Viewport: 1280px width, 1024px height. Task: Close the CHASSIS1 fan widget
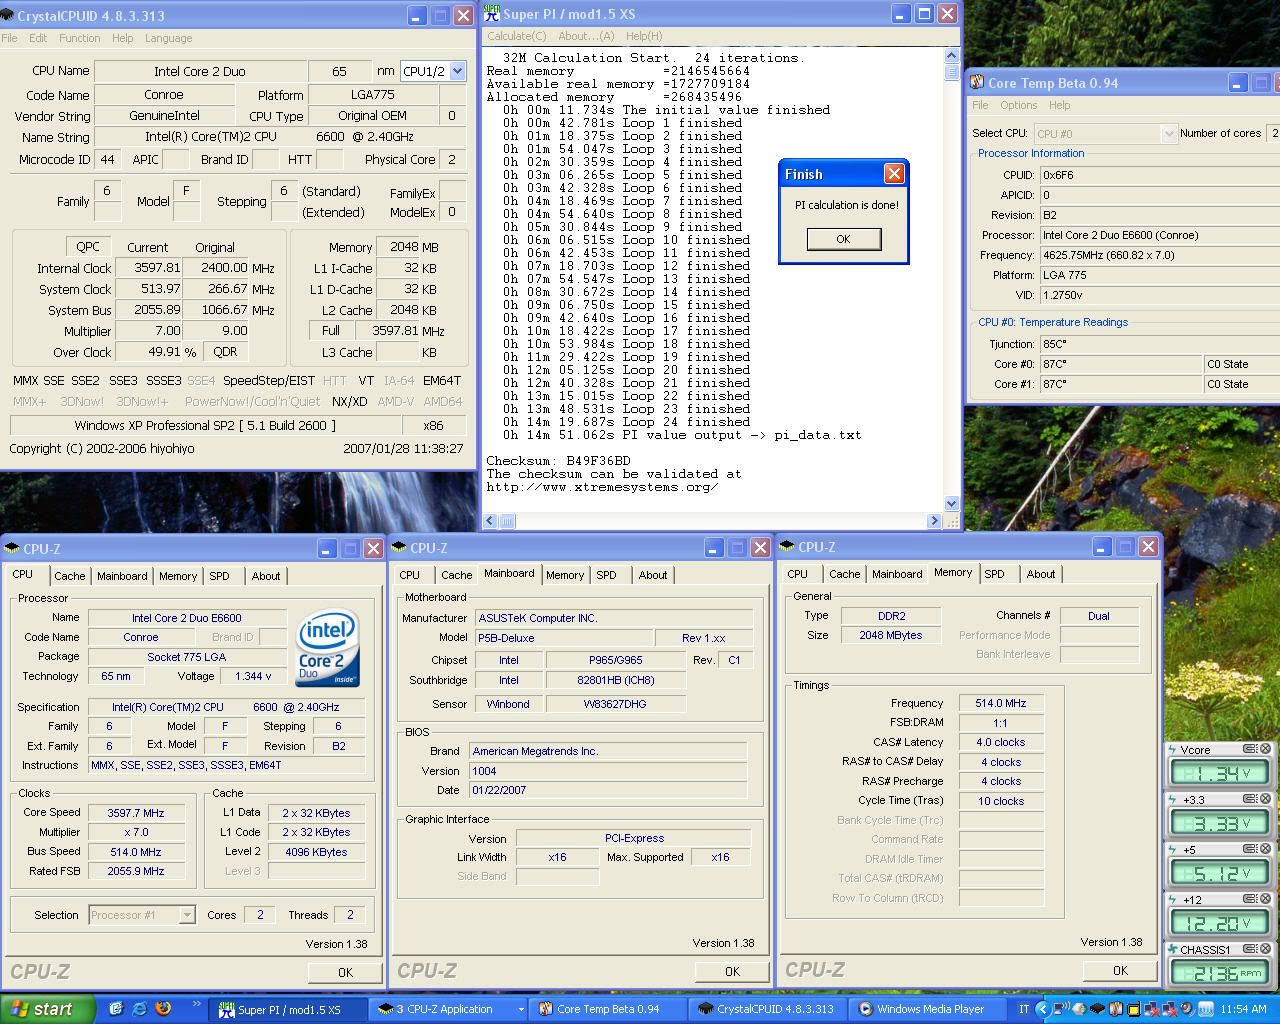pos(1265,949)
